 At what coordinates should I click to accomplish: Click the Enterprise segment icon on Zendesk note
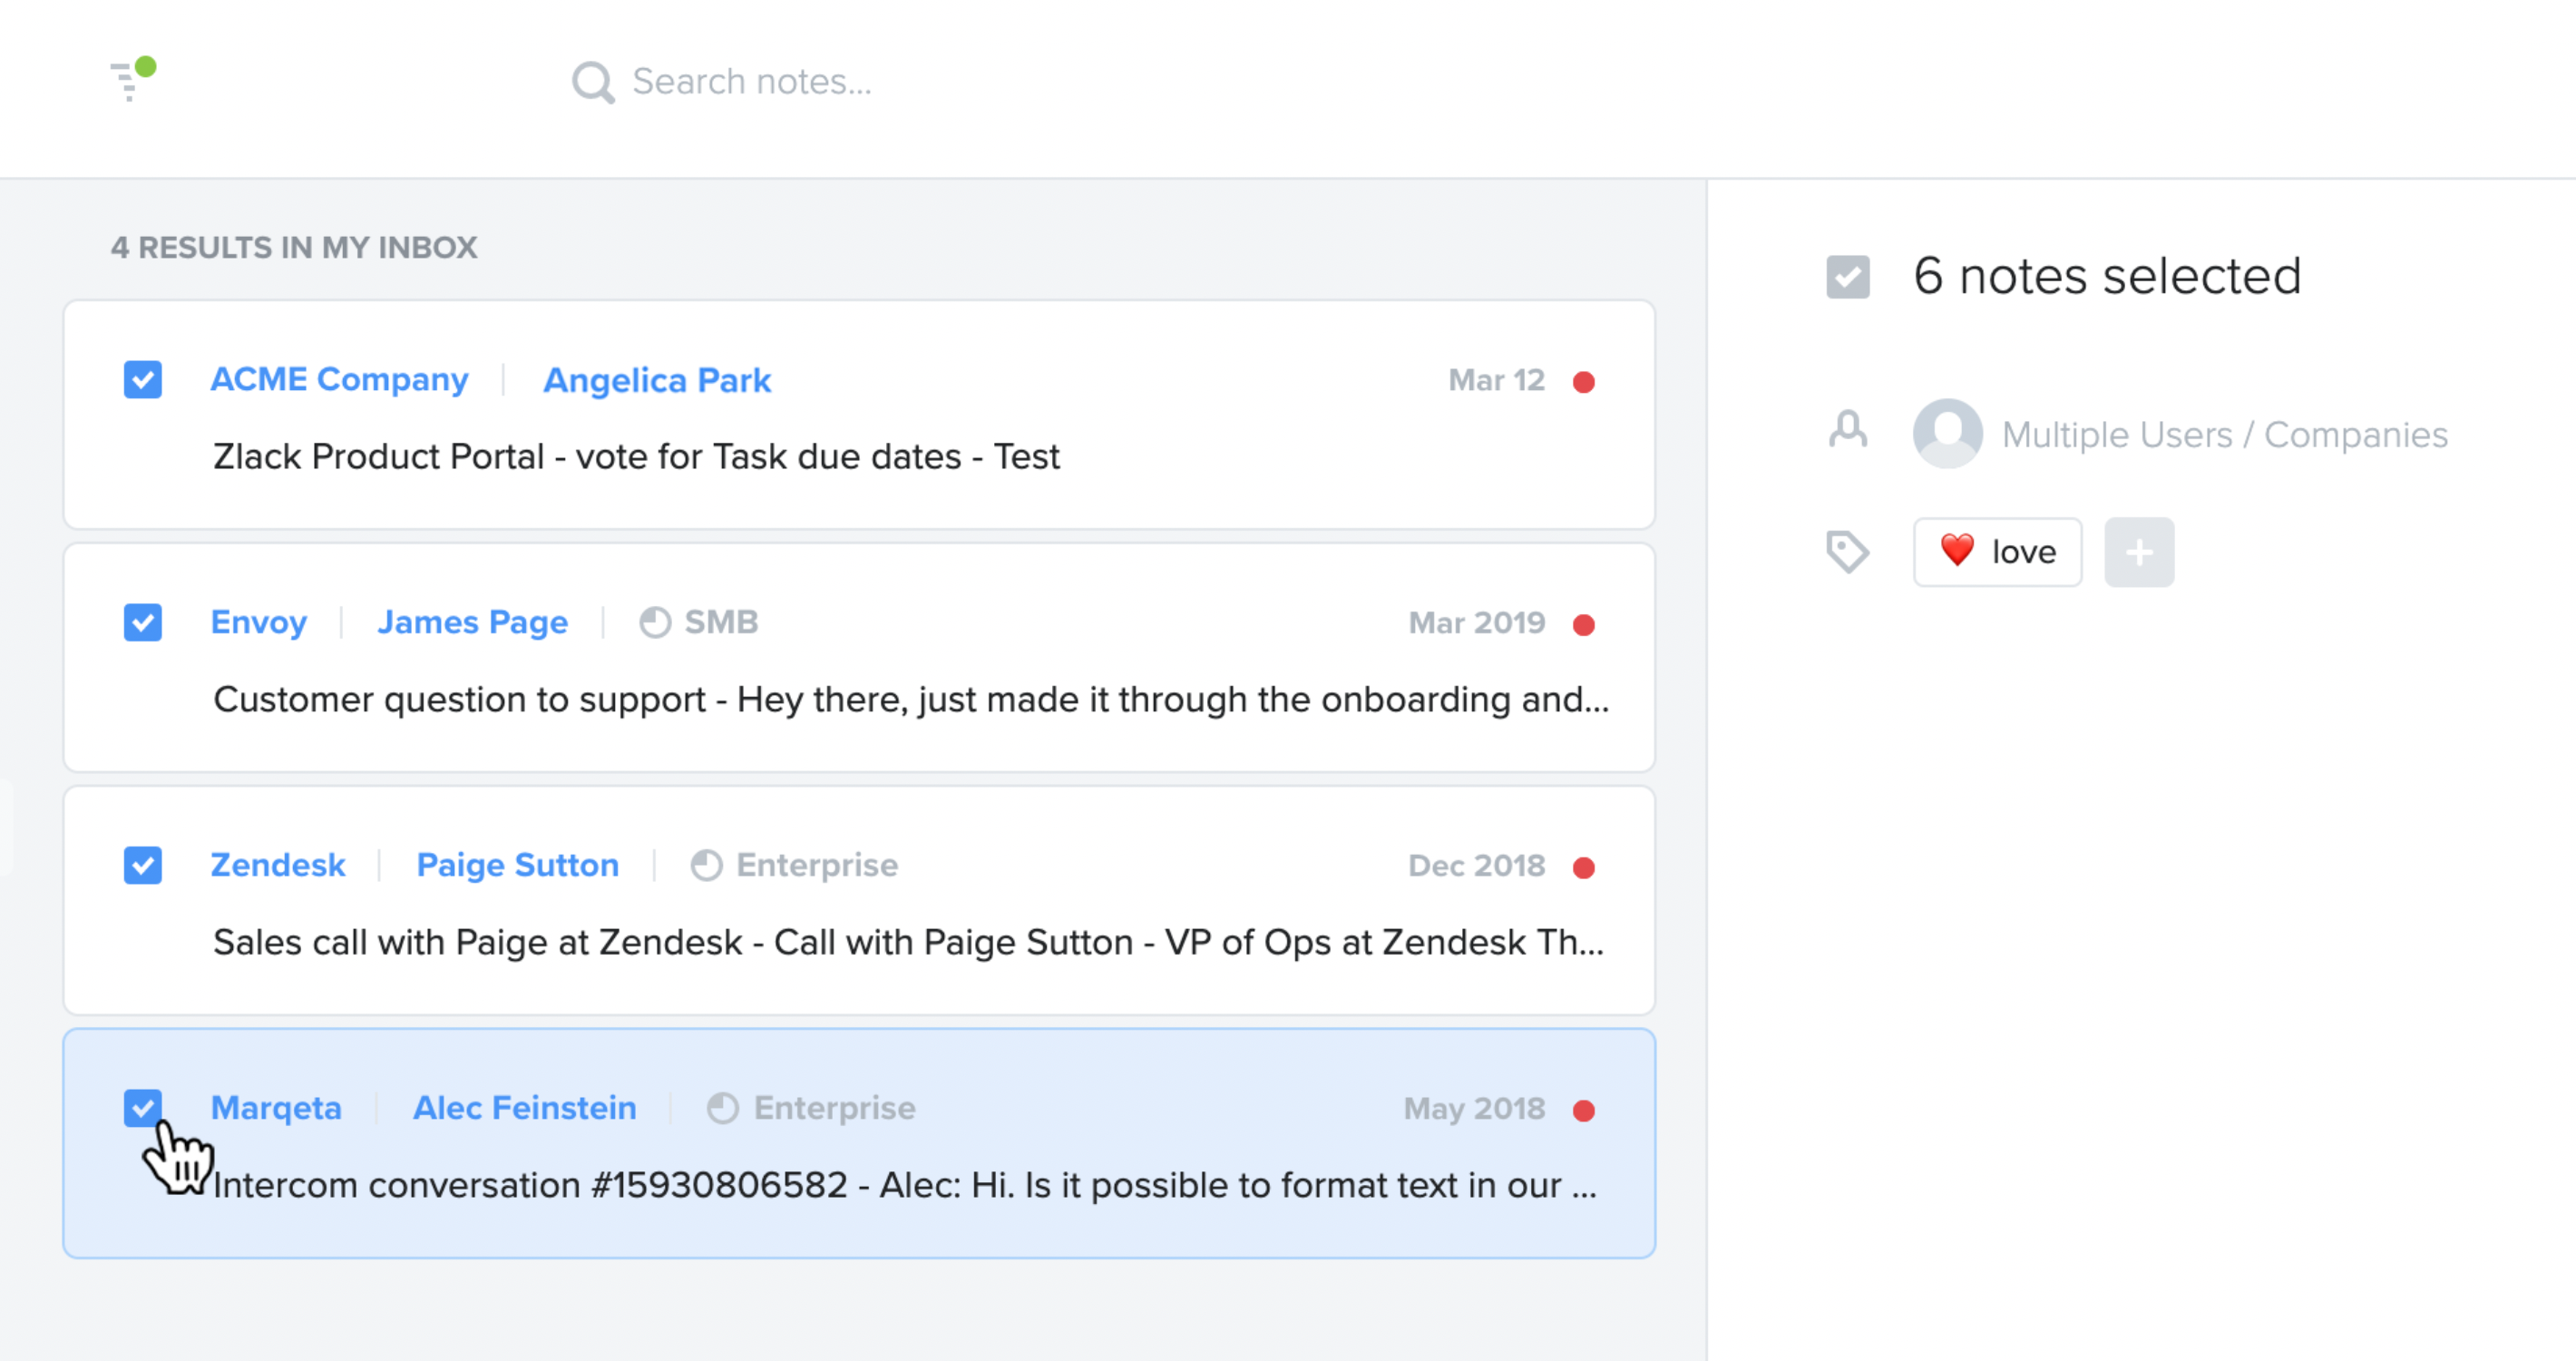706,865
